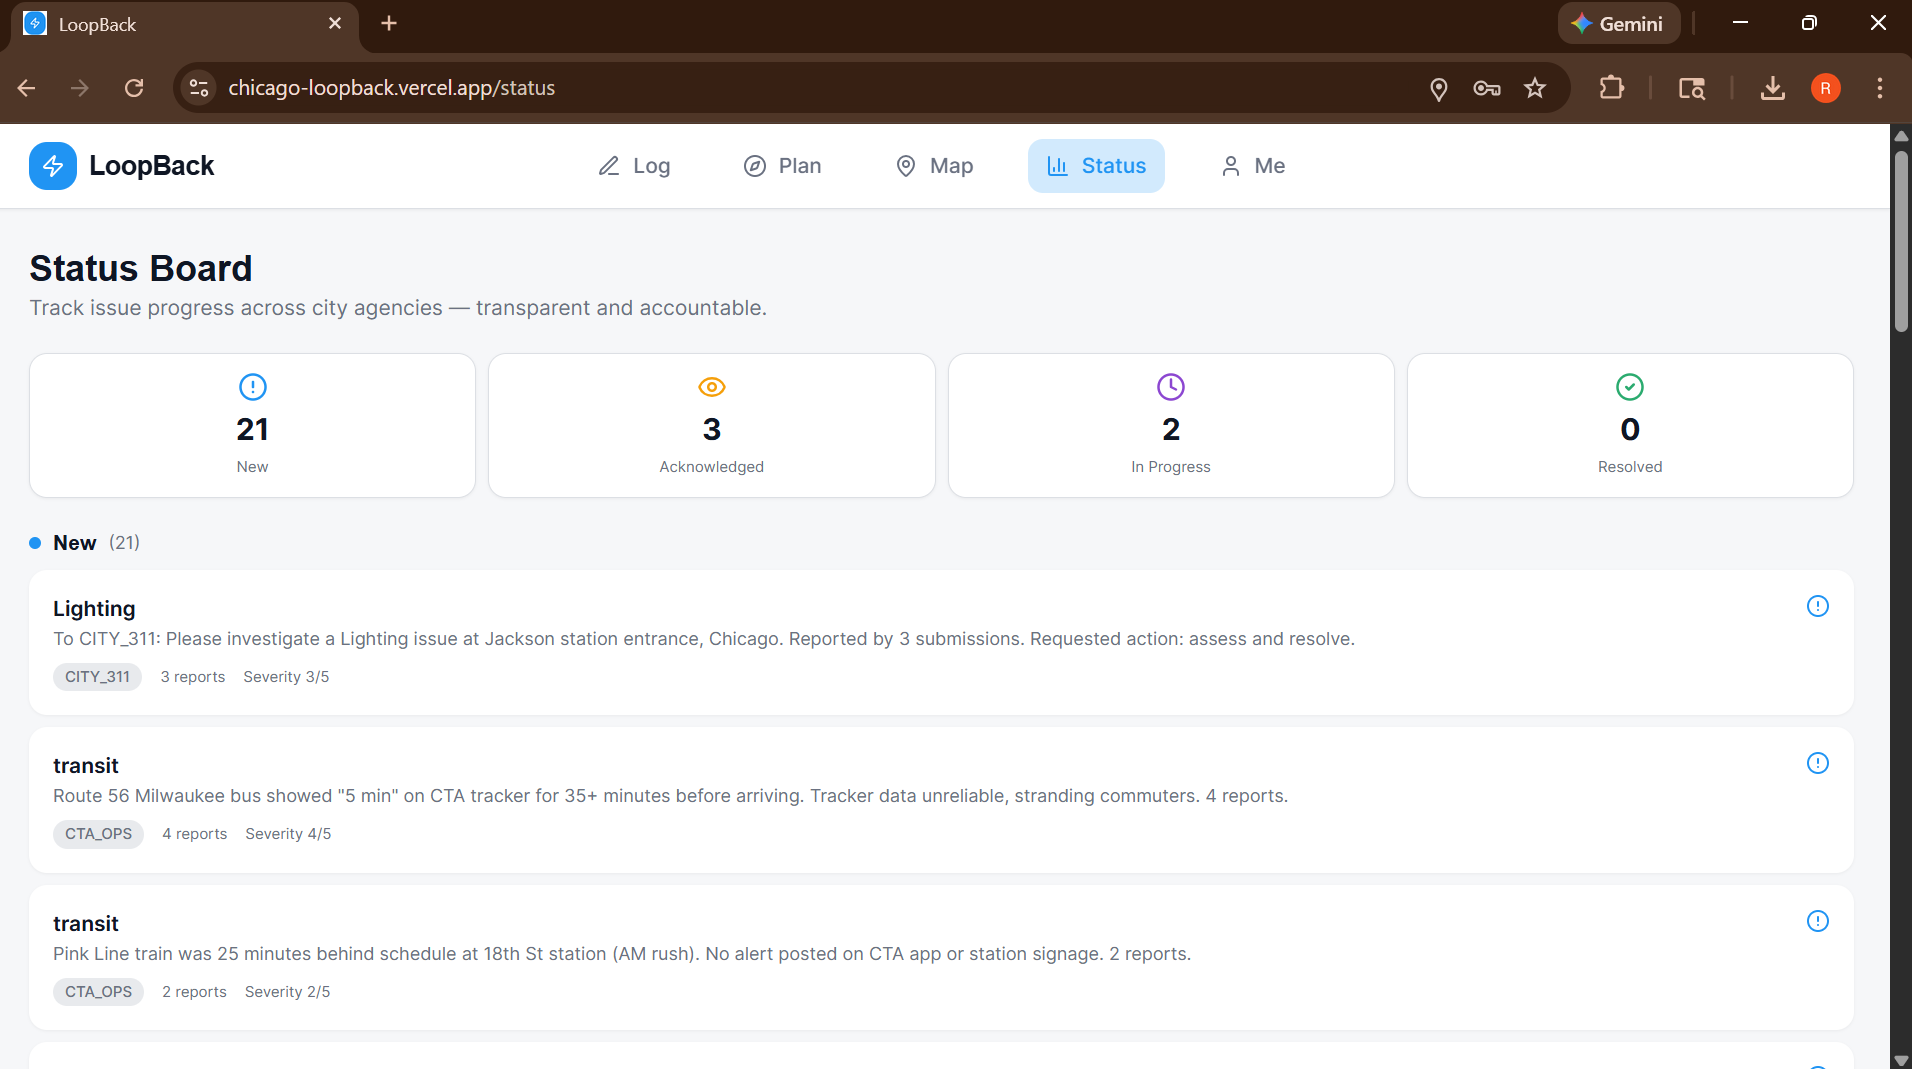Click the scrollbar down arrow

pyautogui.click(x=1901, y=1060)
